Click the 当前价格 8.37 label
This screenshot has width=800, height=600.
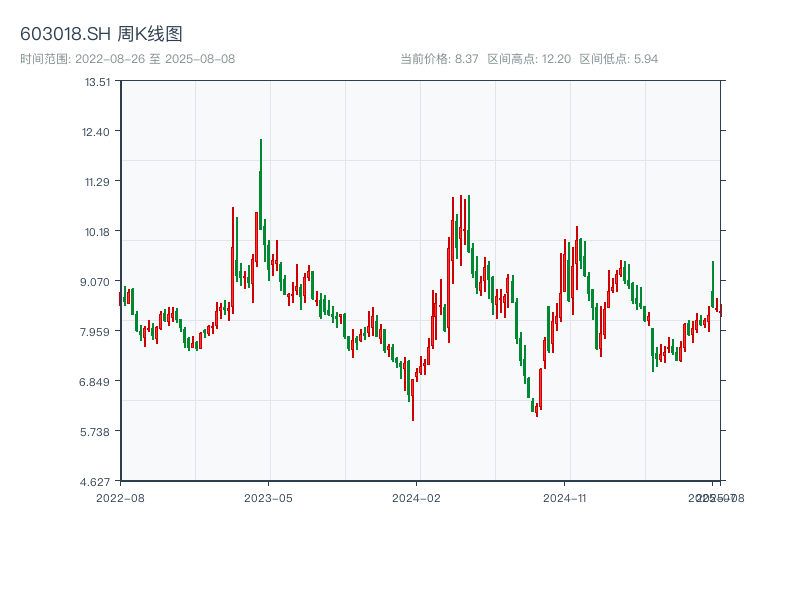[x=439, y=59]
